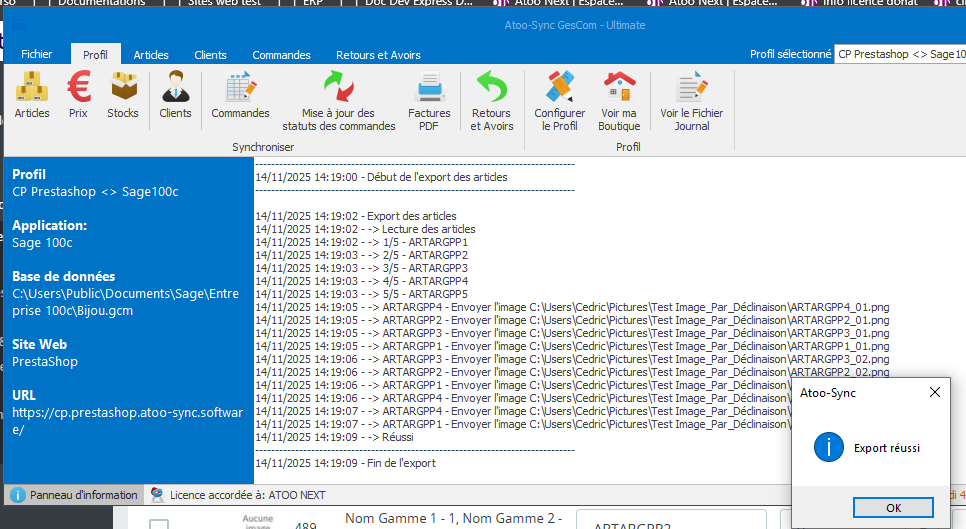The image size is (966, 529).
Task: Click the 'Lecture des articles' log line
Action: tap(365, 229)
